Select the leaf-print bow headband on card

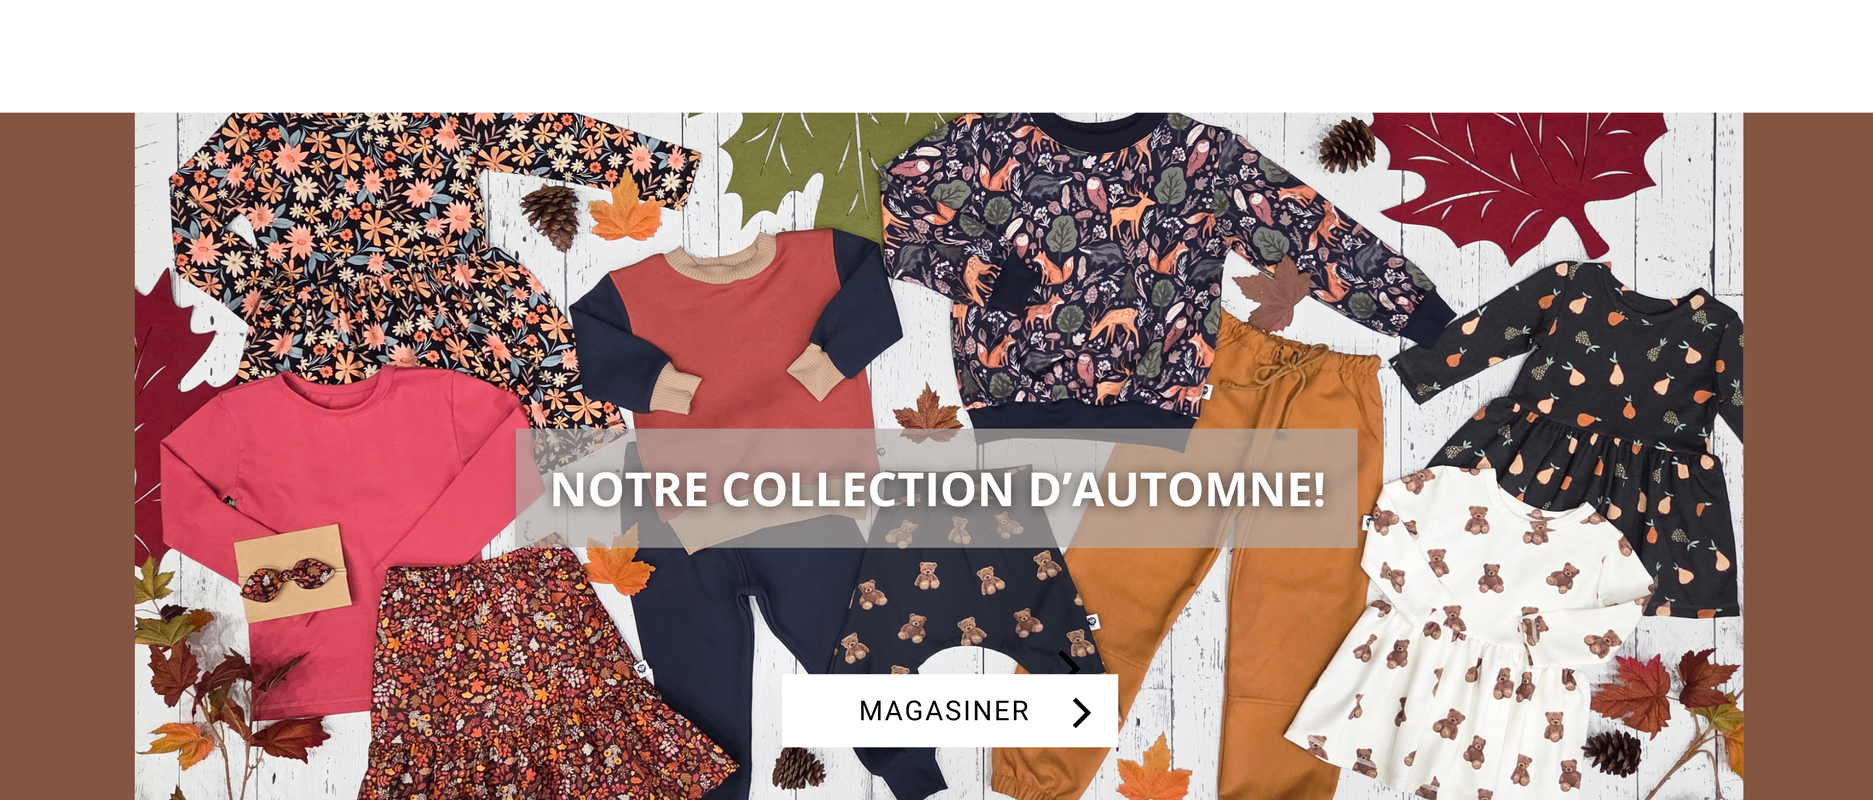point(293,573)
